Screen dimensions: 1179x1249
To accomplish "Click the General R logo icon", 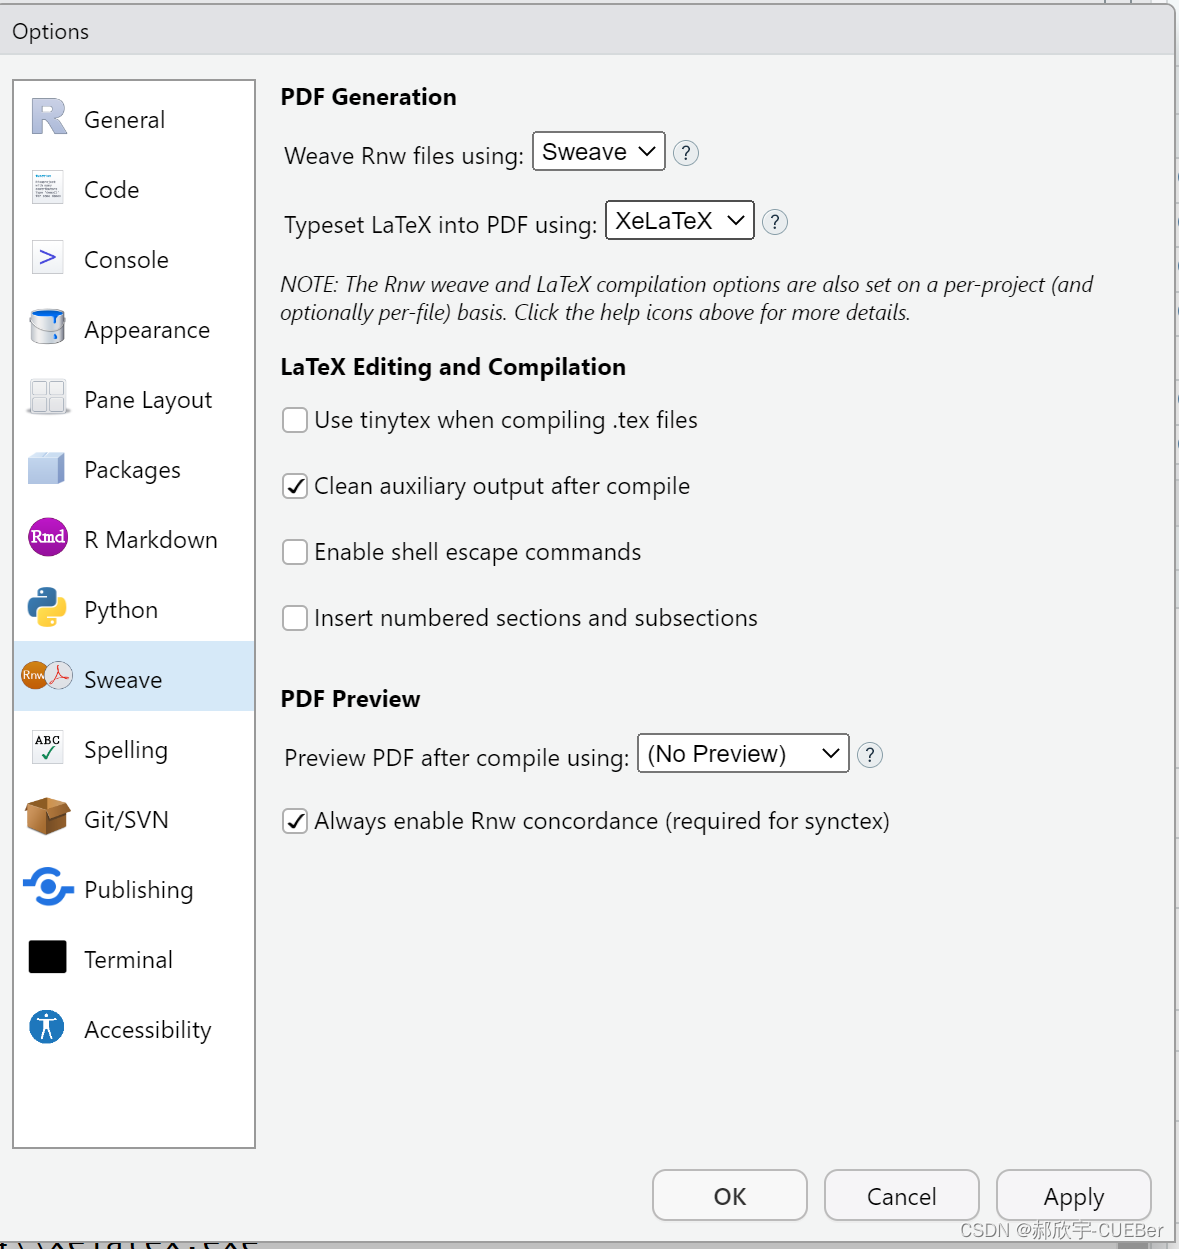I will (x=48, y=117).
